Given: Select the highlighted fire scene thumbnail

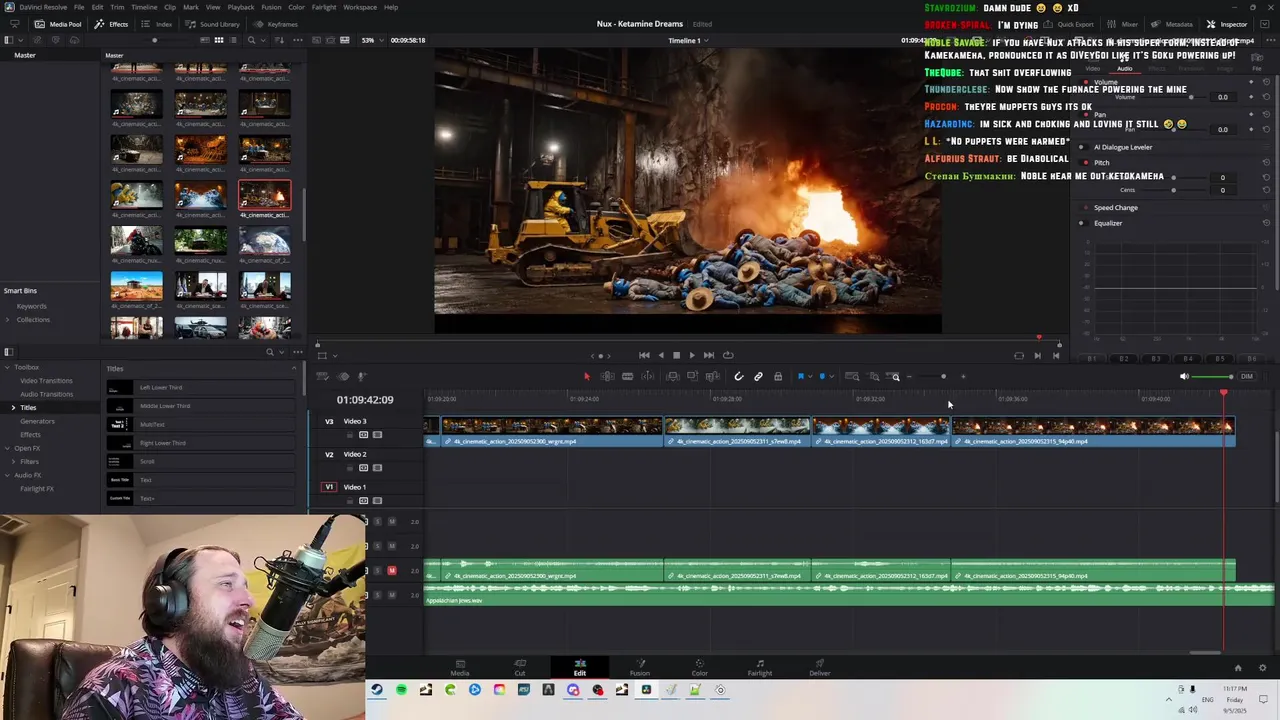Looking at the screenshot, I should (264, 195).
